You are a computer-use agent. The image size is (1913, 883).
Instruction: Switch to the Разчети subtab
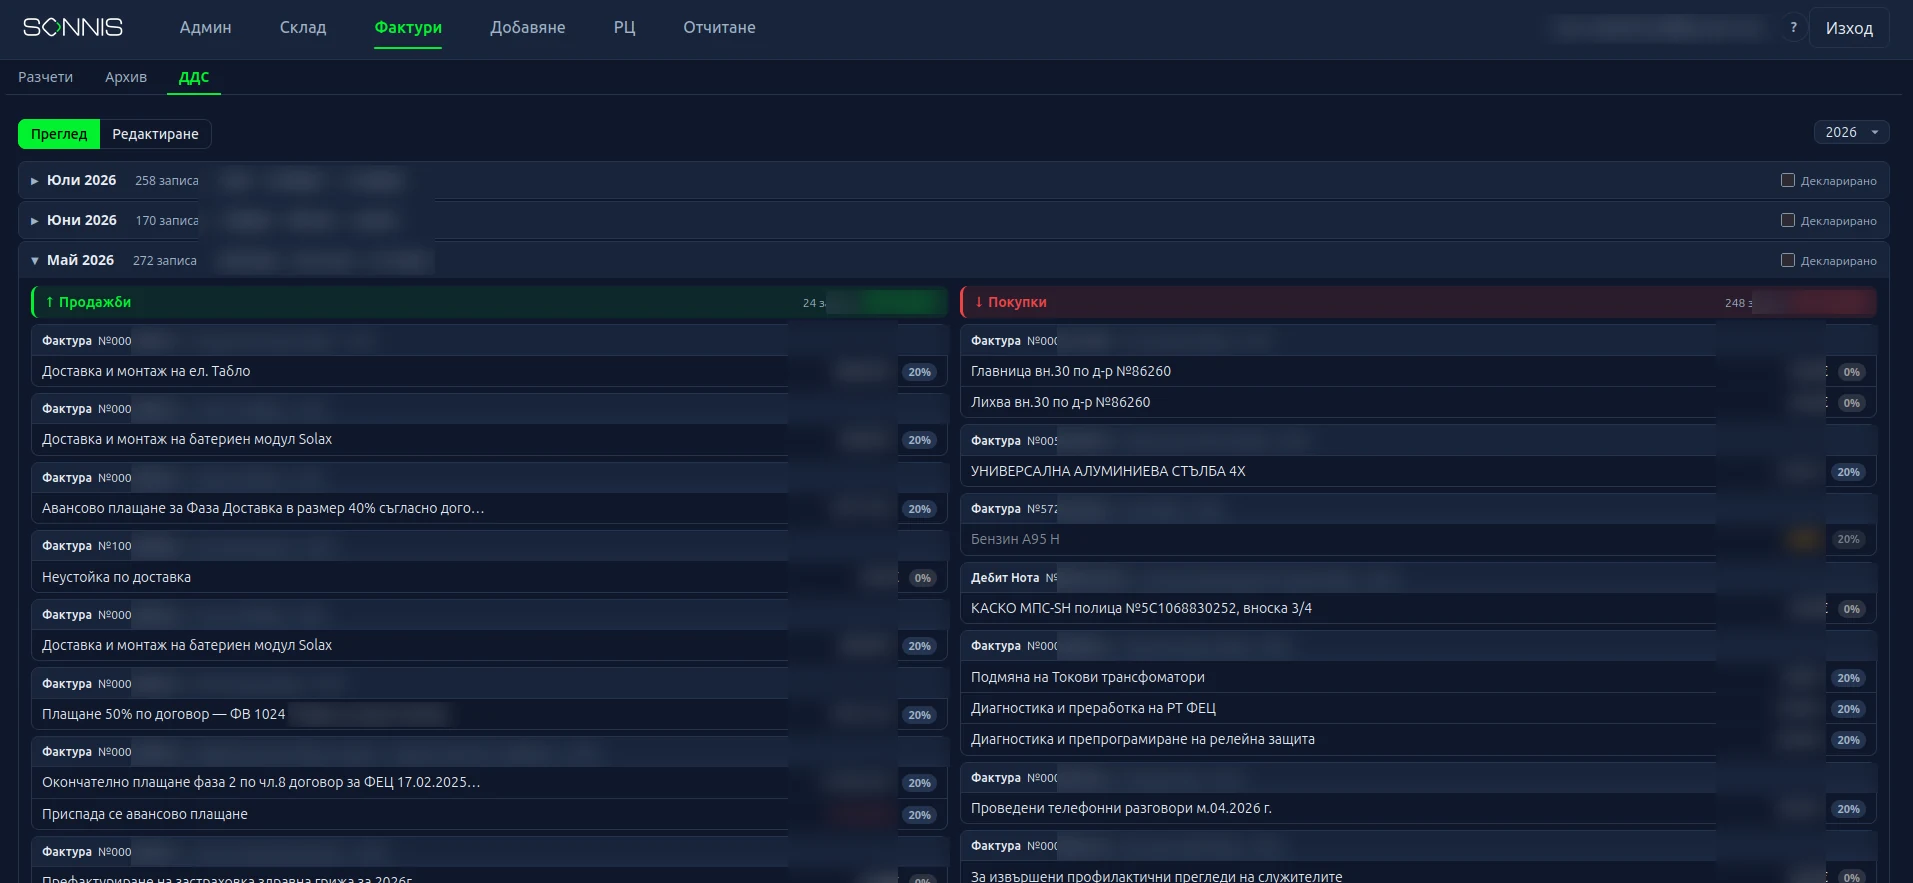(46, 77)
